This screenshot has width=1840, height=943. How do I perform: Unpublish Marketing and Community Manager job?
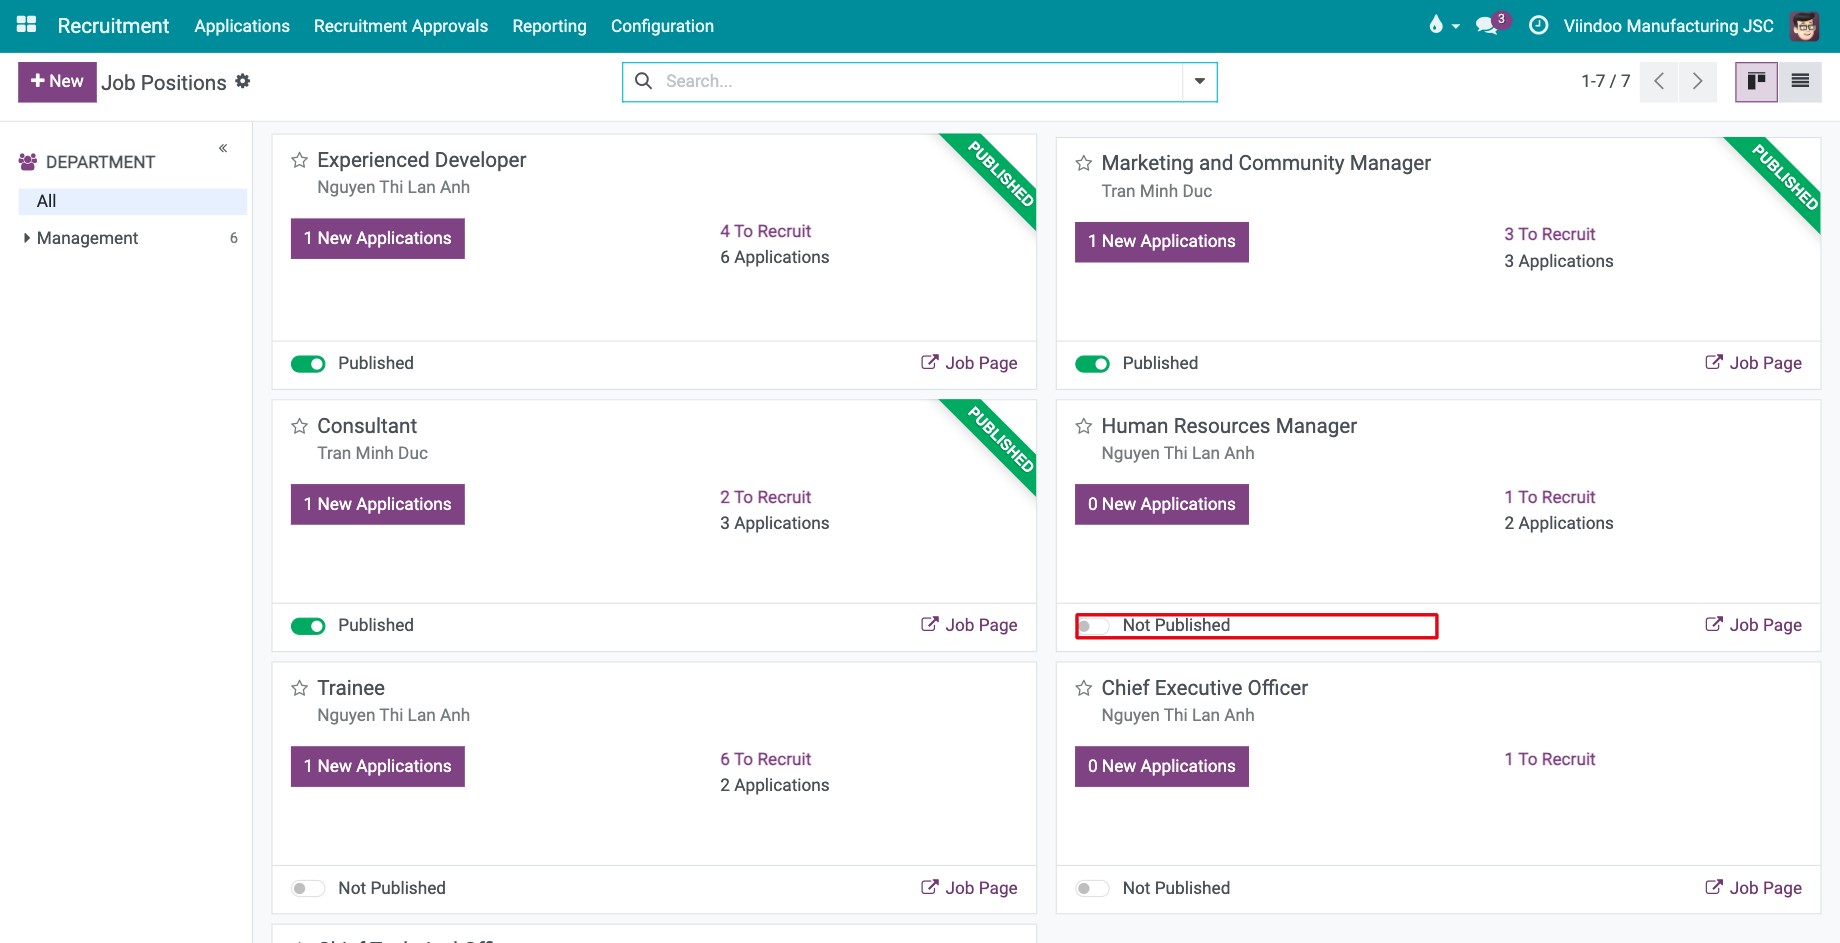pos(1092,364)
